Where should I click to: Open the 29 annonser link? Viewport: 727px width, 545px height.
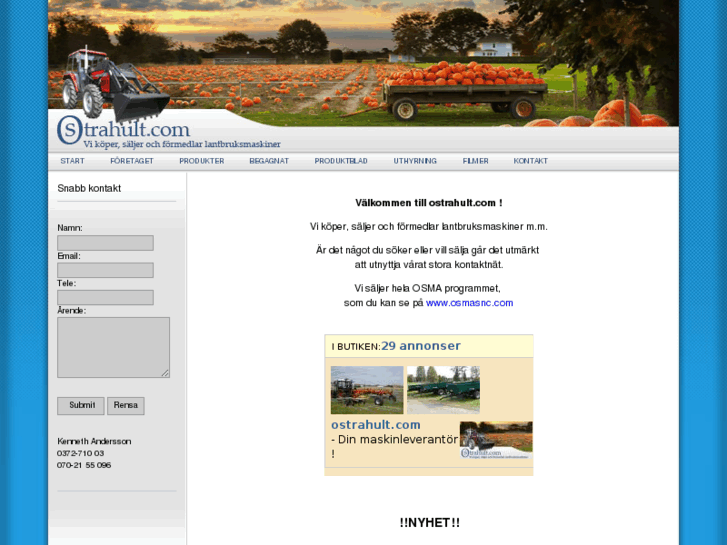(421, 346)
